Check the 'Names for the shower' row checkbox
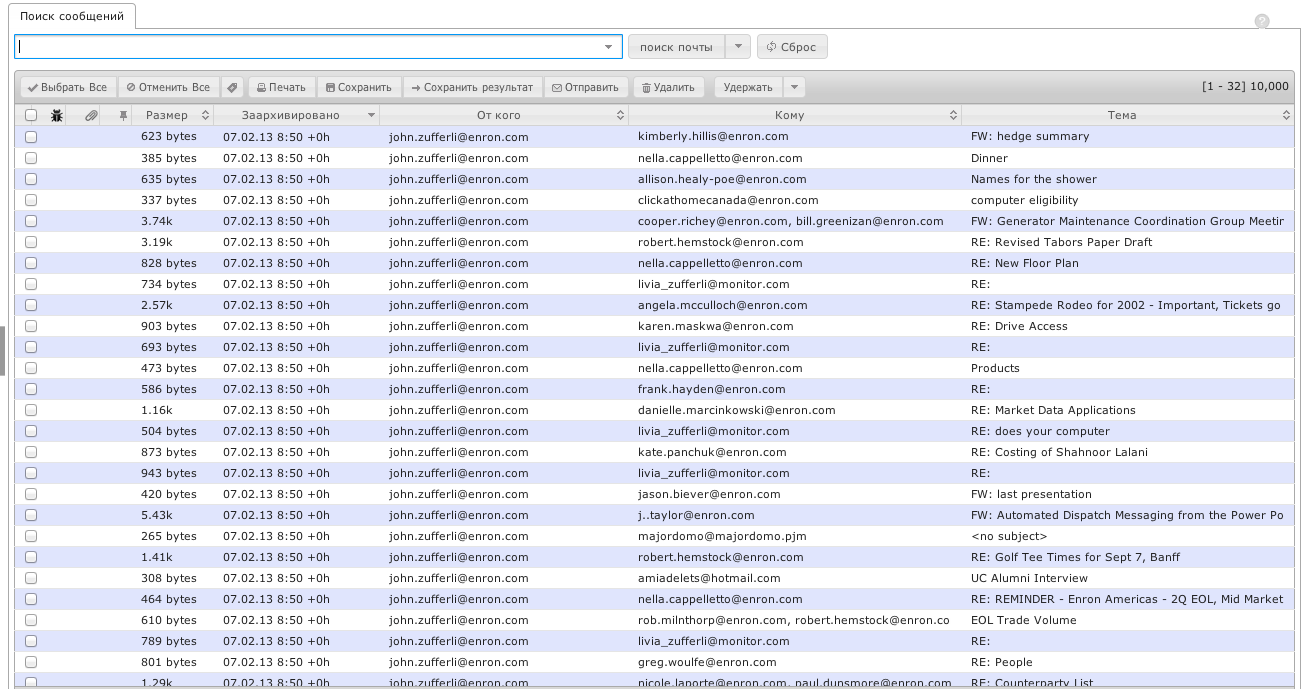Screen dimensions: 1302x689 (31, 179)
